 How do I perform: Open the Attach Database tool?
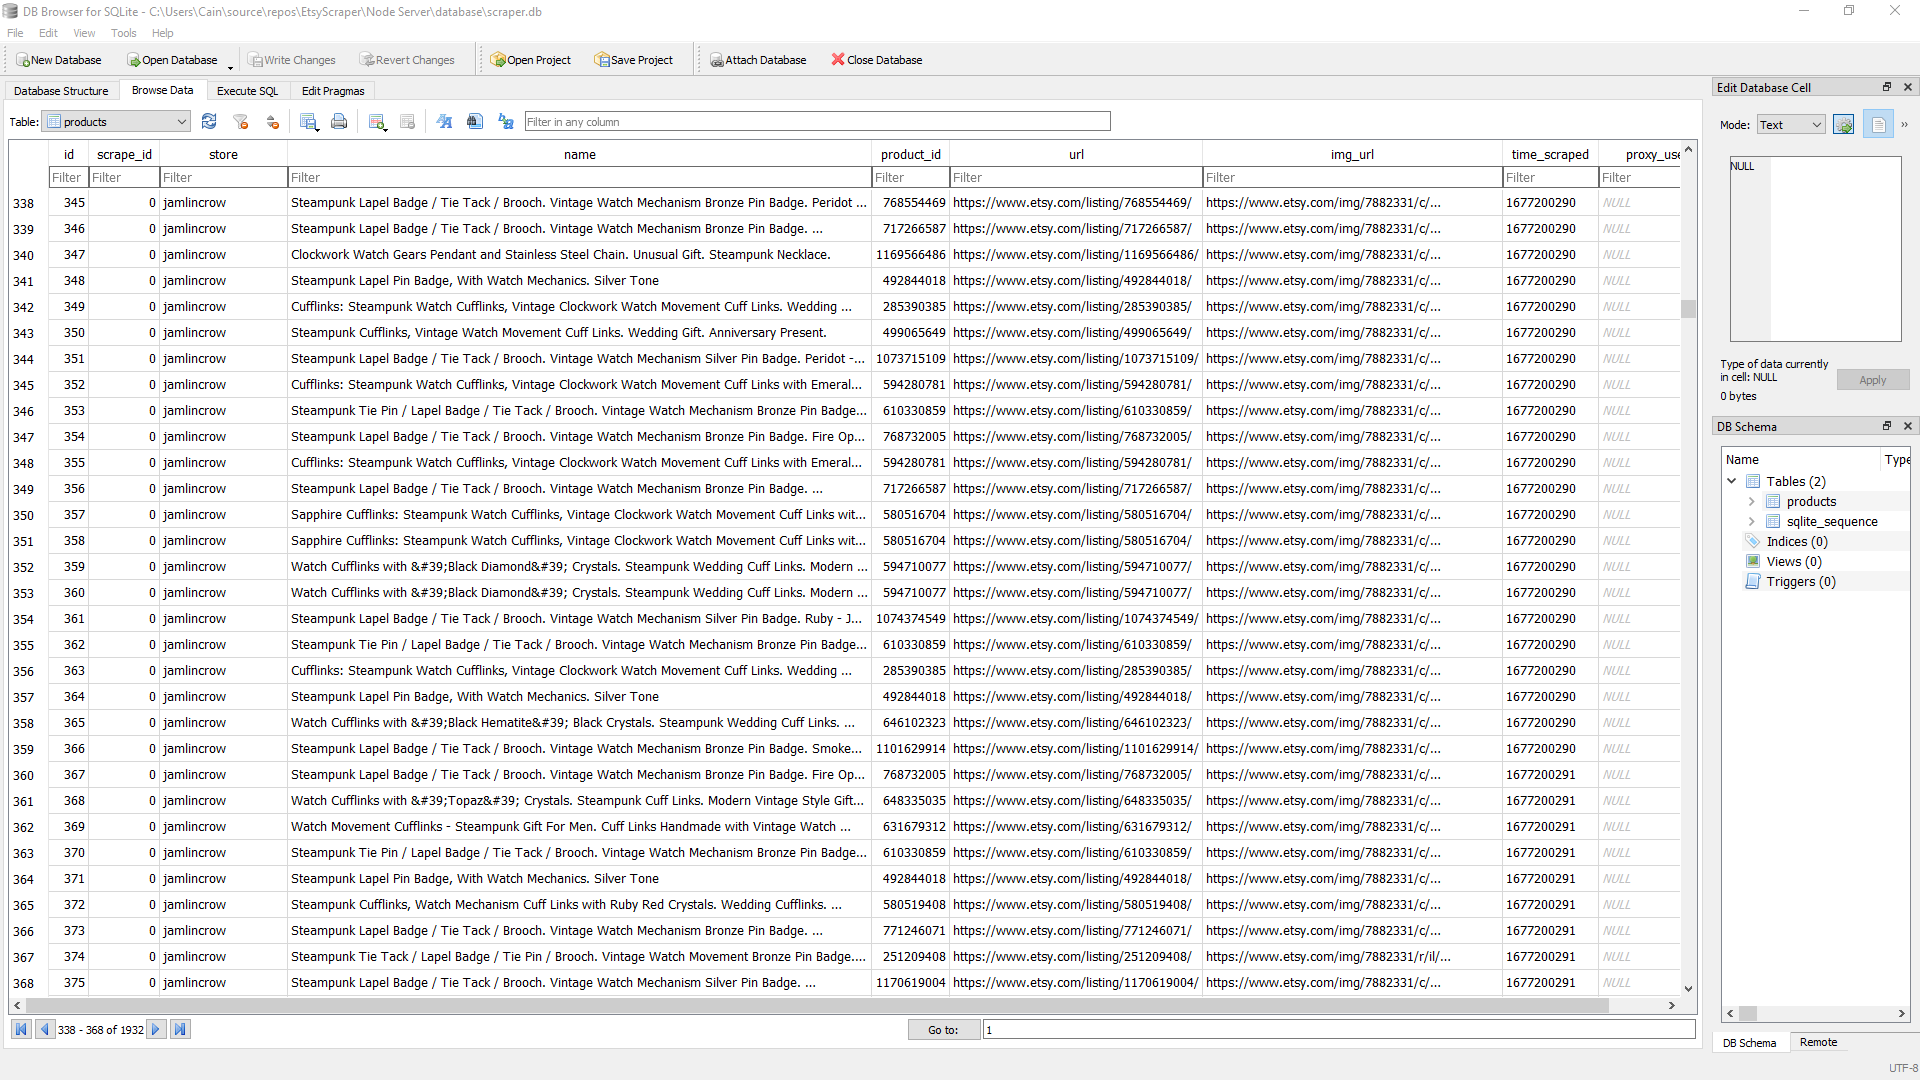[x=758, y=59]
